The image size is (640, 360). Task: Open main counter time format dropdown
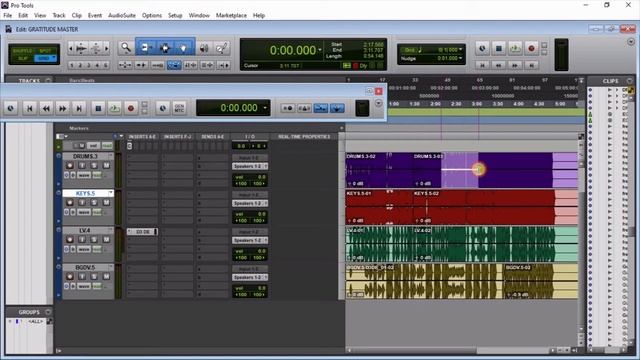click(320, 50)
